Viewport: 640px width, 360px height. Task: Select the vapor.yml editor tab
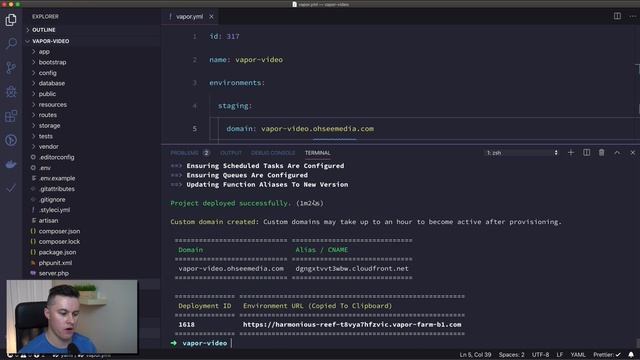(189, 17)
